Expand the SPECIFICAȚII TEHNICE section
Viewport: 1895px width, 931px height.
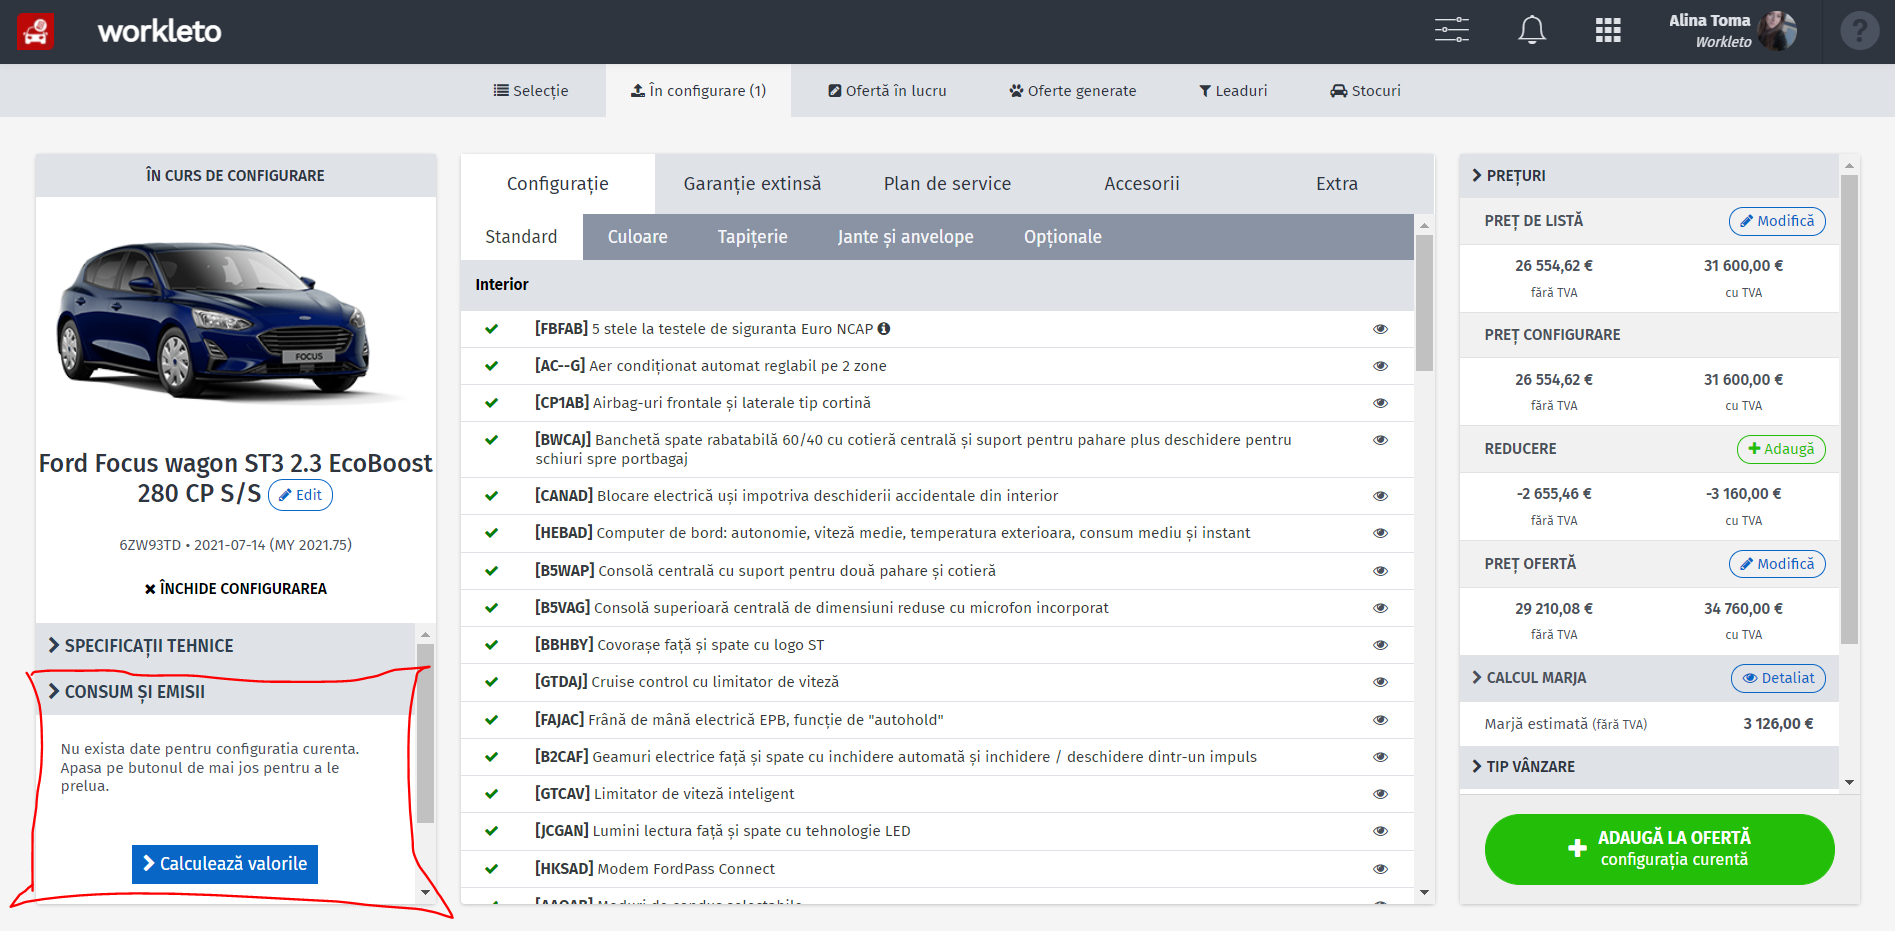pos(225,646)
